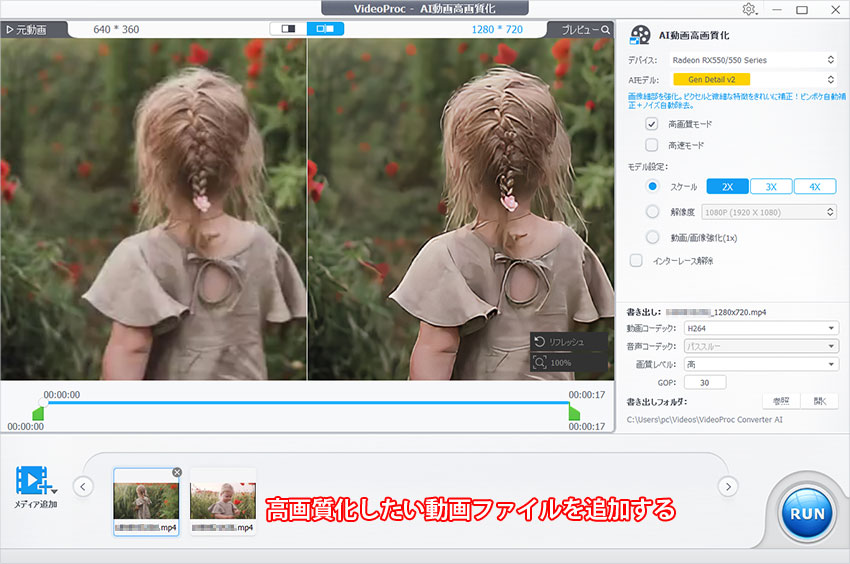The width and height of the screenshot is (850, 564).
Task: Enable the 高速モード checkbox
Action: point(652,145)
